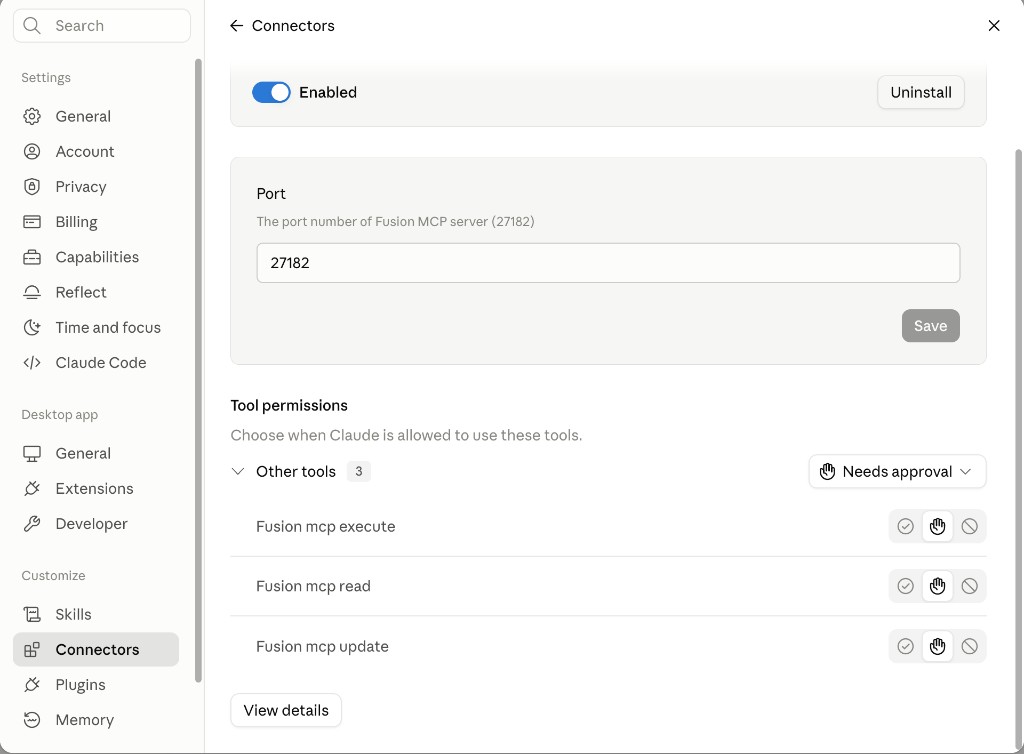Click the View details button
Image resolution: width=1024 pixels, height=754 pixels.
(x=286, y=710)
